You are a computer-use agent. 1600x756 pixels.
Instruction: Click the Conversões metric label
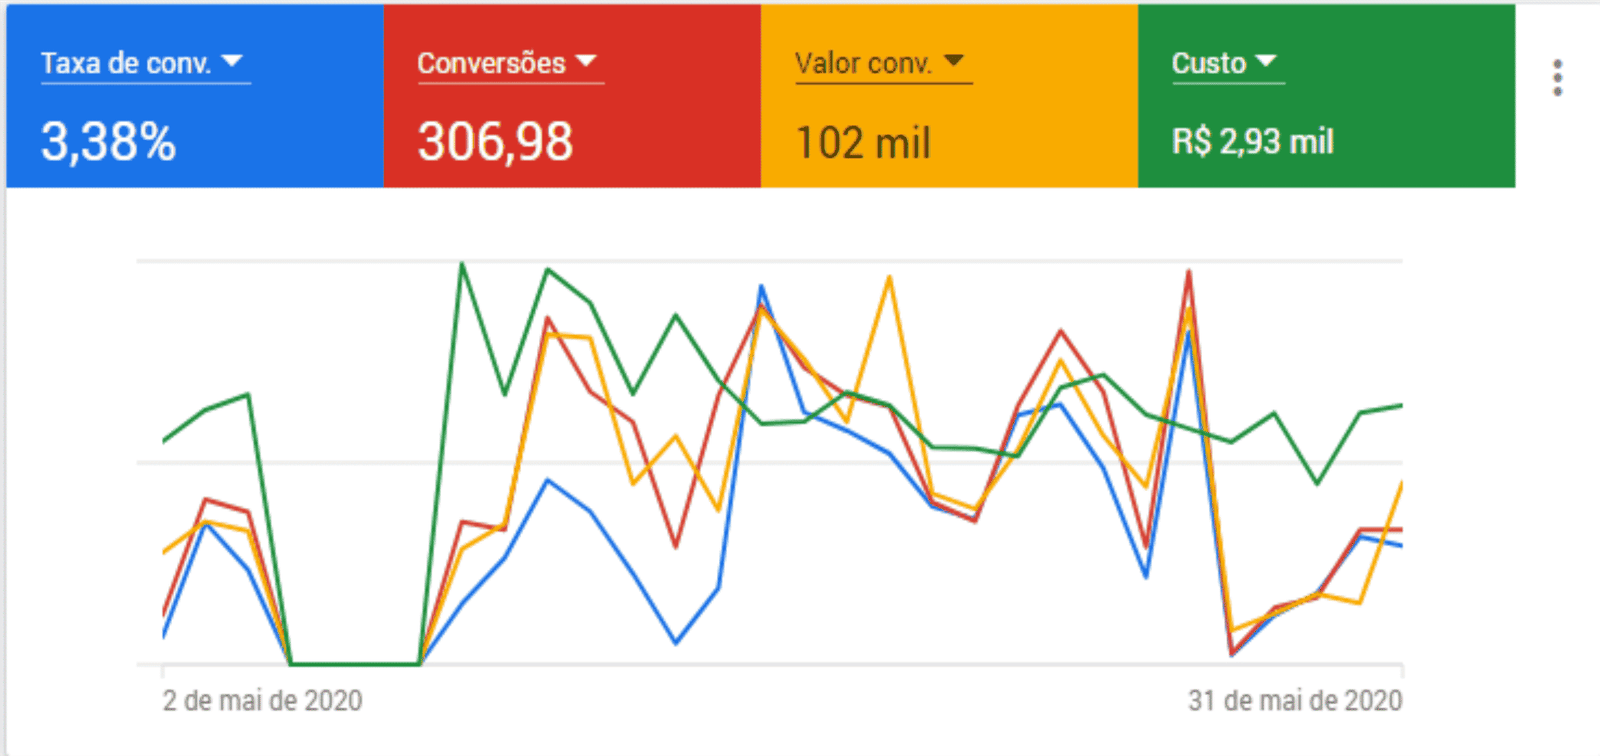pyautogui.click(x=491, y=63)
